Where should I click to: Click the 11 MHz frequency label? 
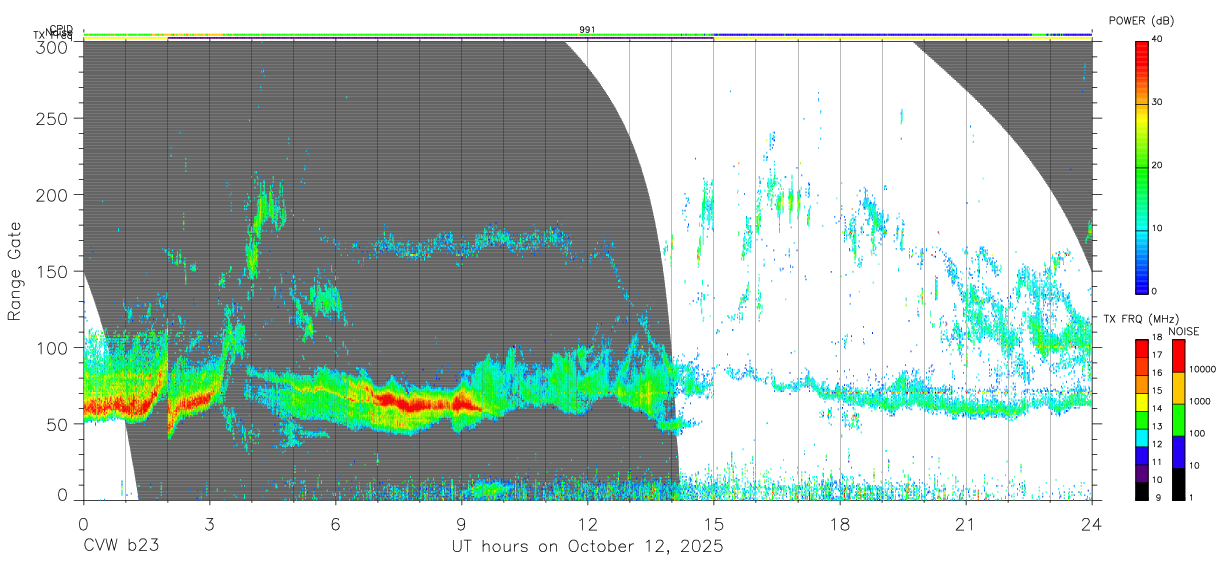1158,462
